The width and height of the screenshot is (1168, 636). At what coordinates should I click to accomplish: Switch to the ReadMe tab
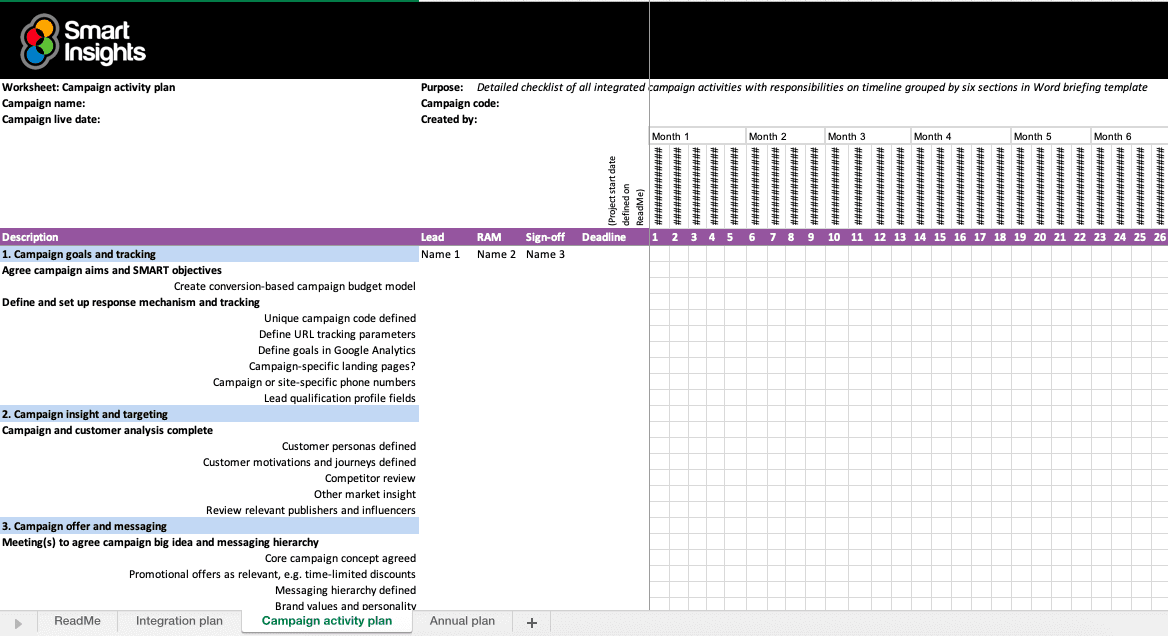coord(77,621)
